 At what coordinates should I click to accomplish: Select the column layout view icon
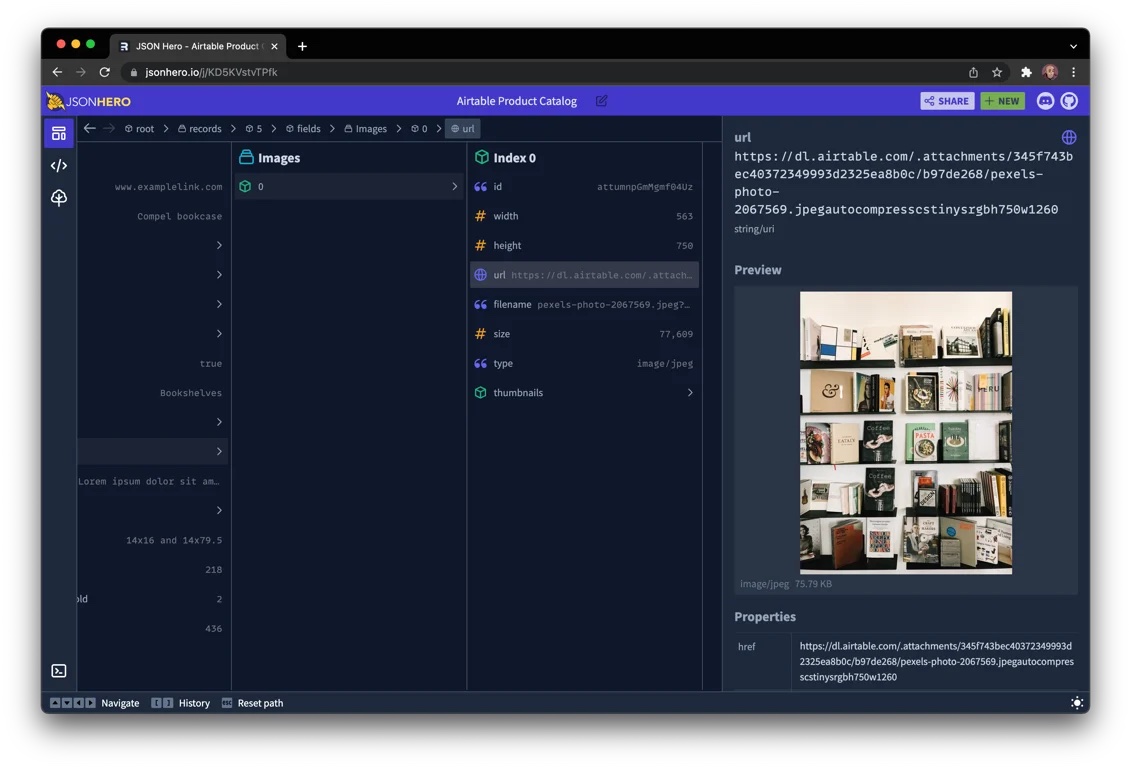click(x=58, y=132)
